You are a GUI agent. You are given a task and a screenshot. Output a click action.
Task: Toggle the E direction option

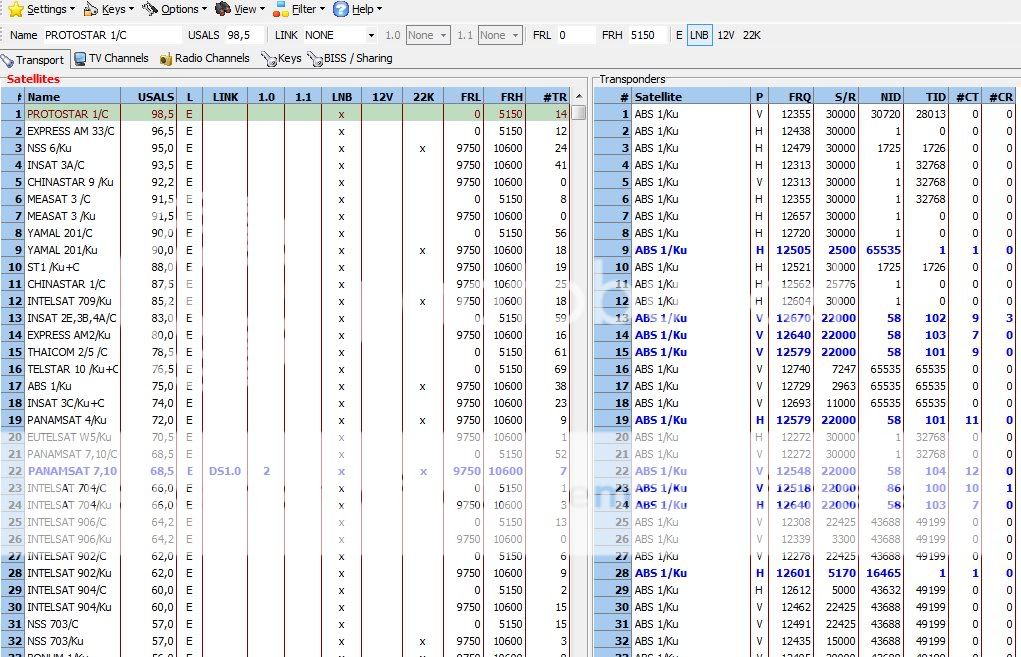[679, 35]
